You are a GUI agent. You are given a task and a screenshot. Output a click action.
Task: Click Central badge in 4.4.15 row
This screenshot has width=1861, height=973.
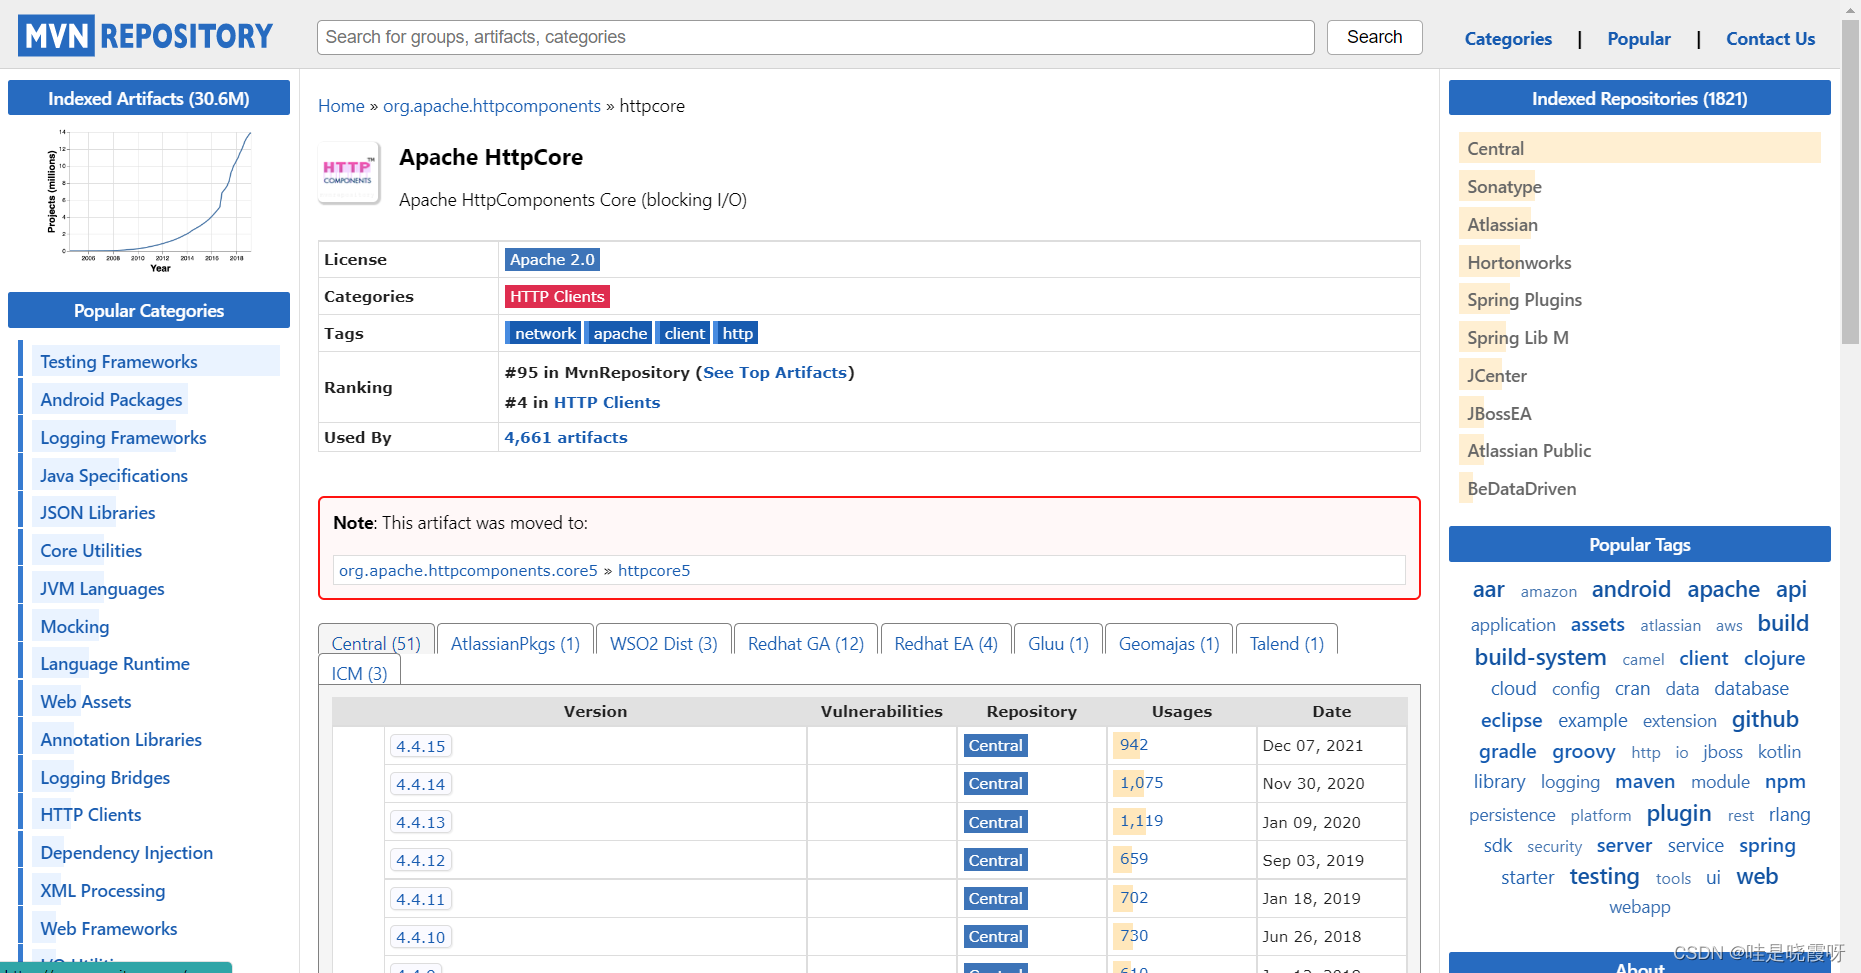pos(995,746)
